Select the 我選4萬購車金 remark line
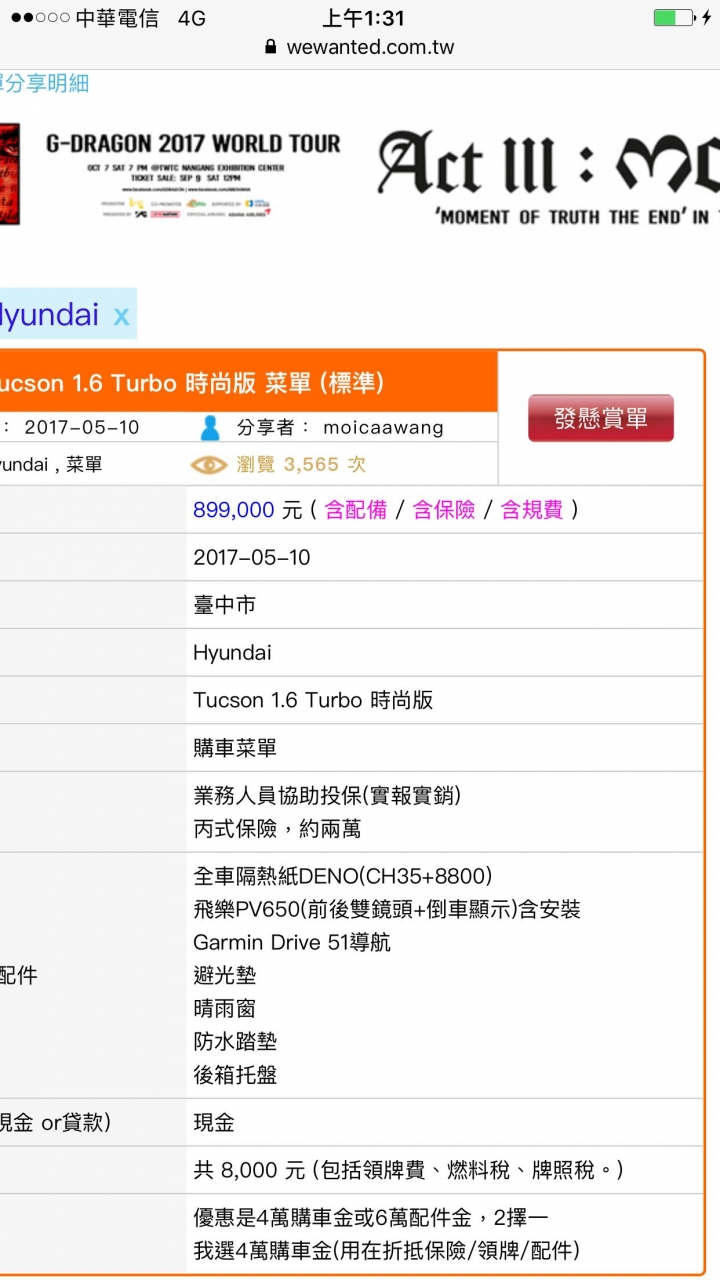 tap(387, 1250)
